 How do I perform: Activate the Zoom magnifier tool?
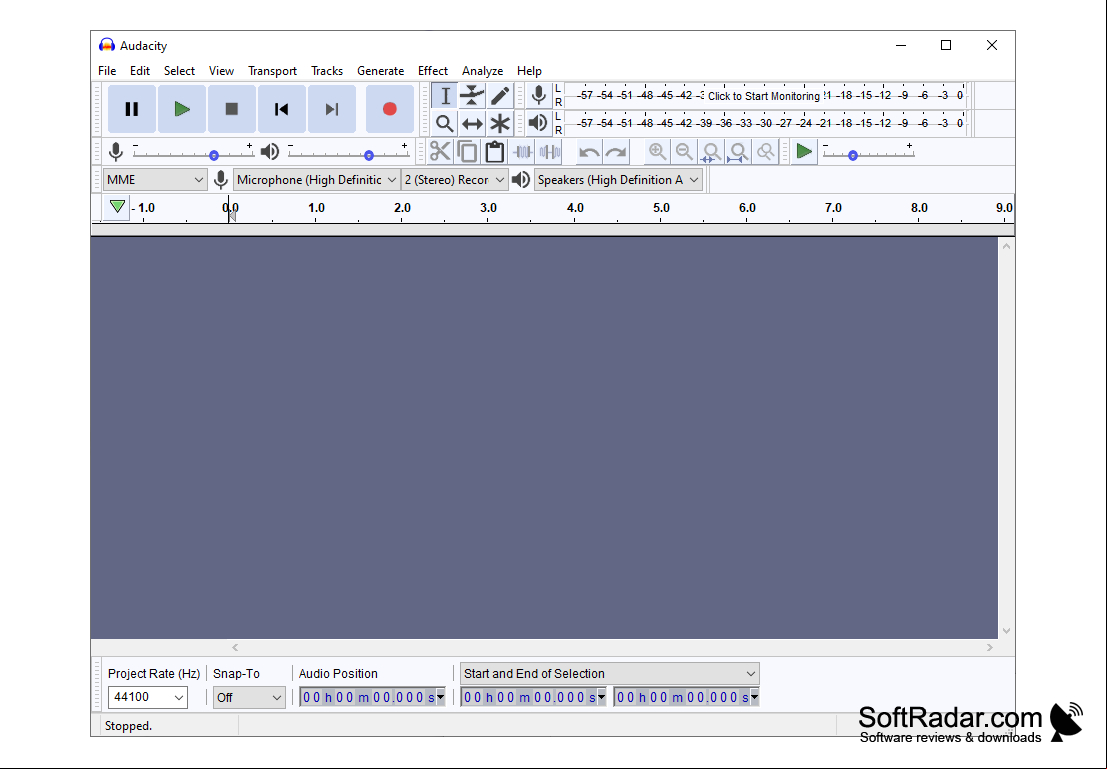coord(445,124)
